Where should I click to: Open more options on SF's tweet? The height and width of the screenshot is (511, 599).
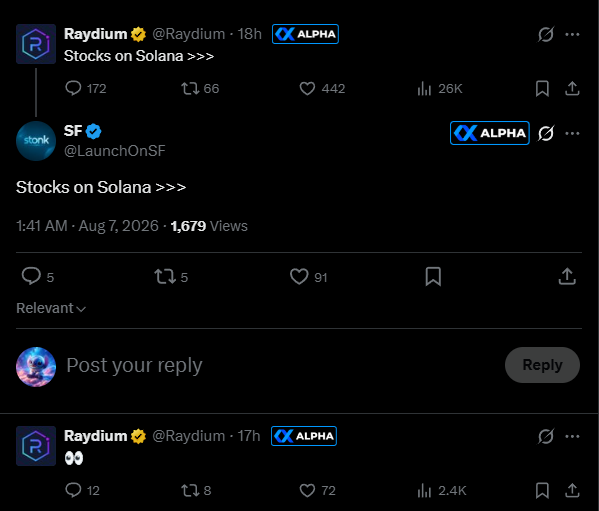pos(572,133)
